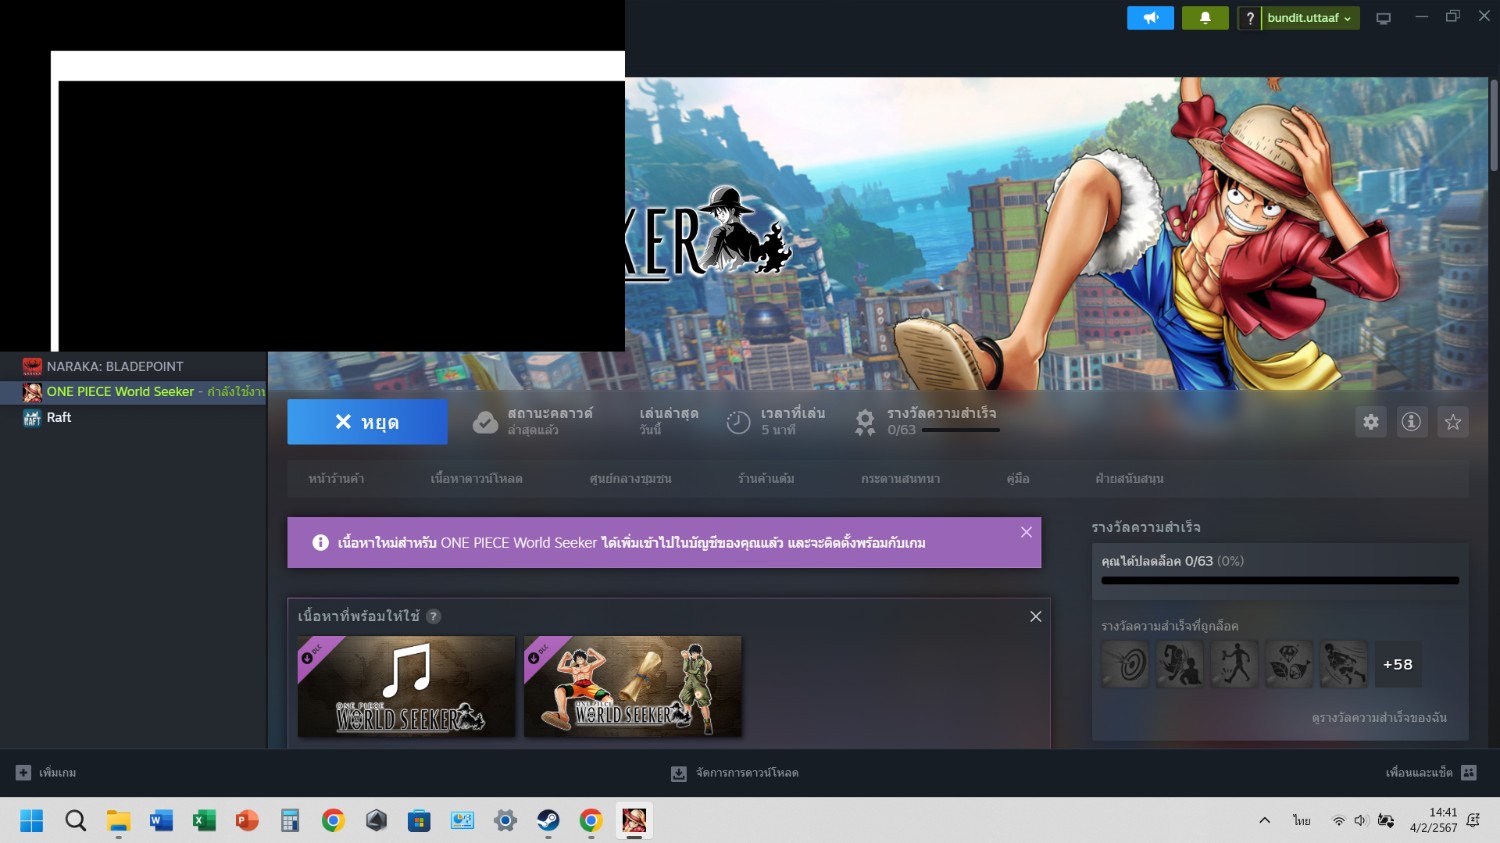Screen dimensions: 1500x843
Task: Open the gem, leaf and meat achievement
Action: [x=1289, y=664]
